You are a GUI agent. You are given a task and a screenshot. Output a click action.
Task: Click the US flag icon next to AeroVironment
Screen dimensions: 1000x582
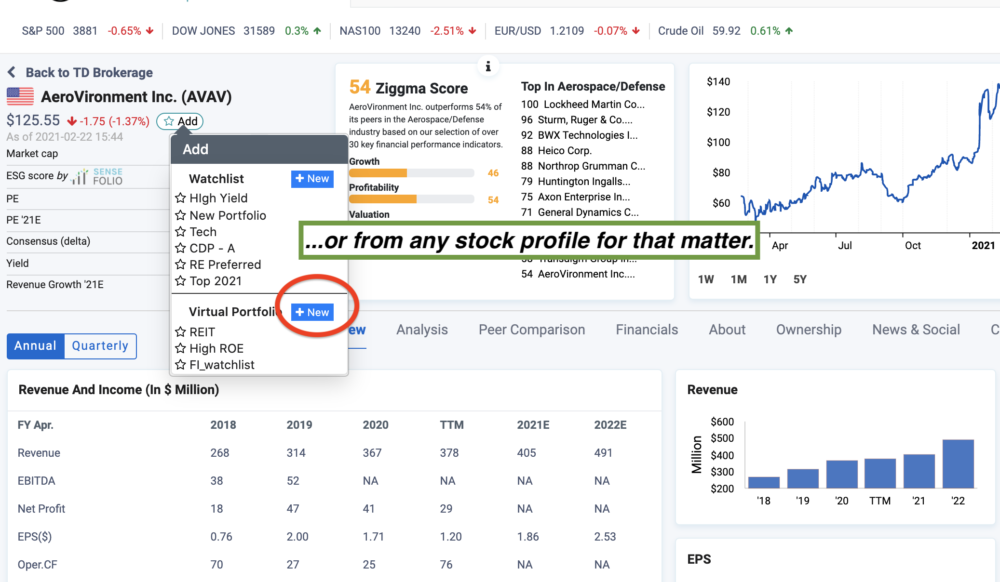coord(20,96)
